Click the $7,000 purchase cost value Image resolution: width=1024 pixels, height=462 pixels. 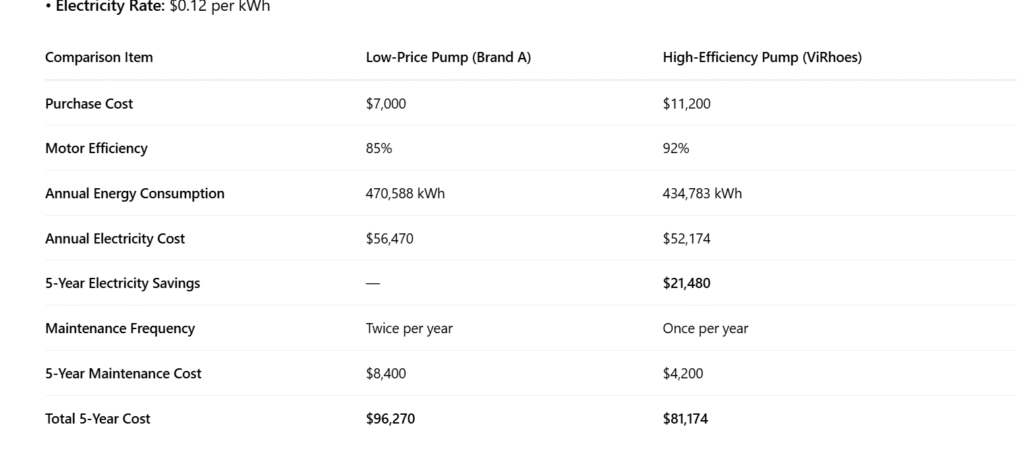386,104
